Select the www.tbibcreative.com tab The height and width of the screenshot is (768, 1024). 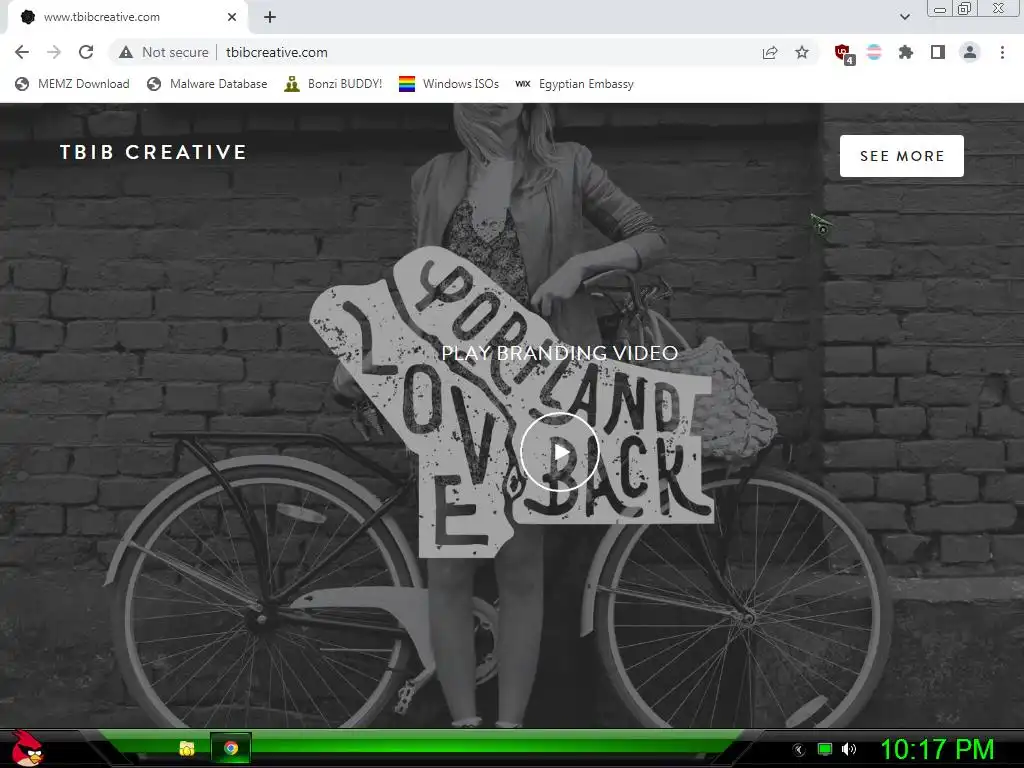click(x=128, y=17)
